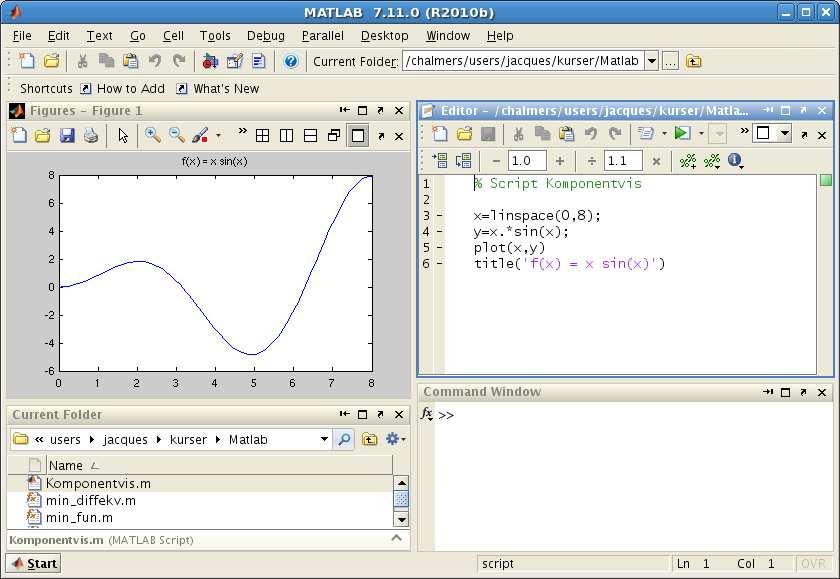Click the Editor open folder icon
The height and width of the screenshot is (579, 840).
464,134
